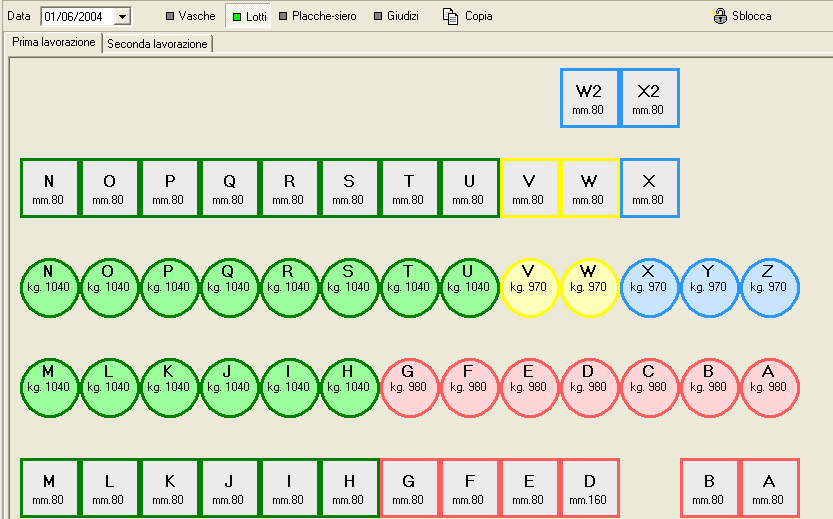Toggle the Lotti view option
833x519 pixels.
click(248, 16)
